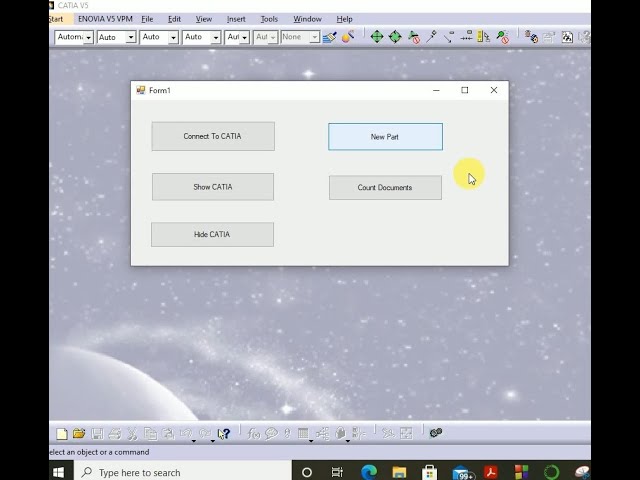
Task: Click the New document icon
Action: [62, 433]
